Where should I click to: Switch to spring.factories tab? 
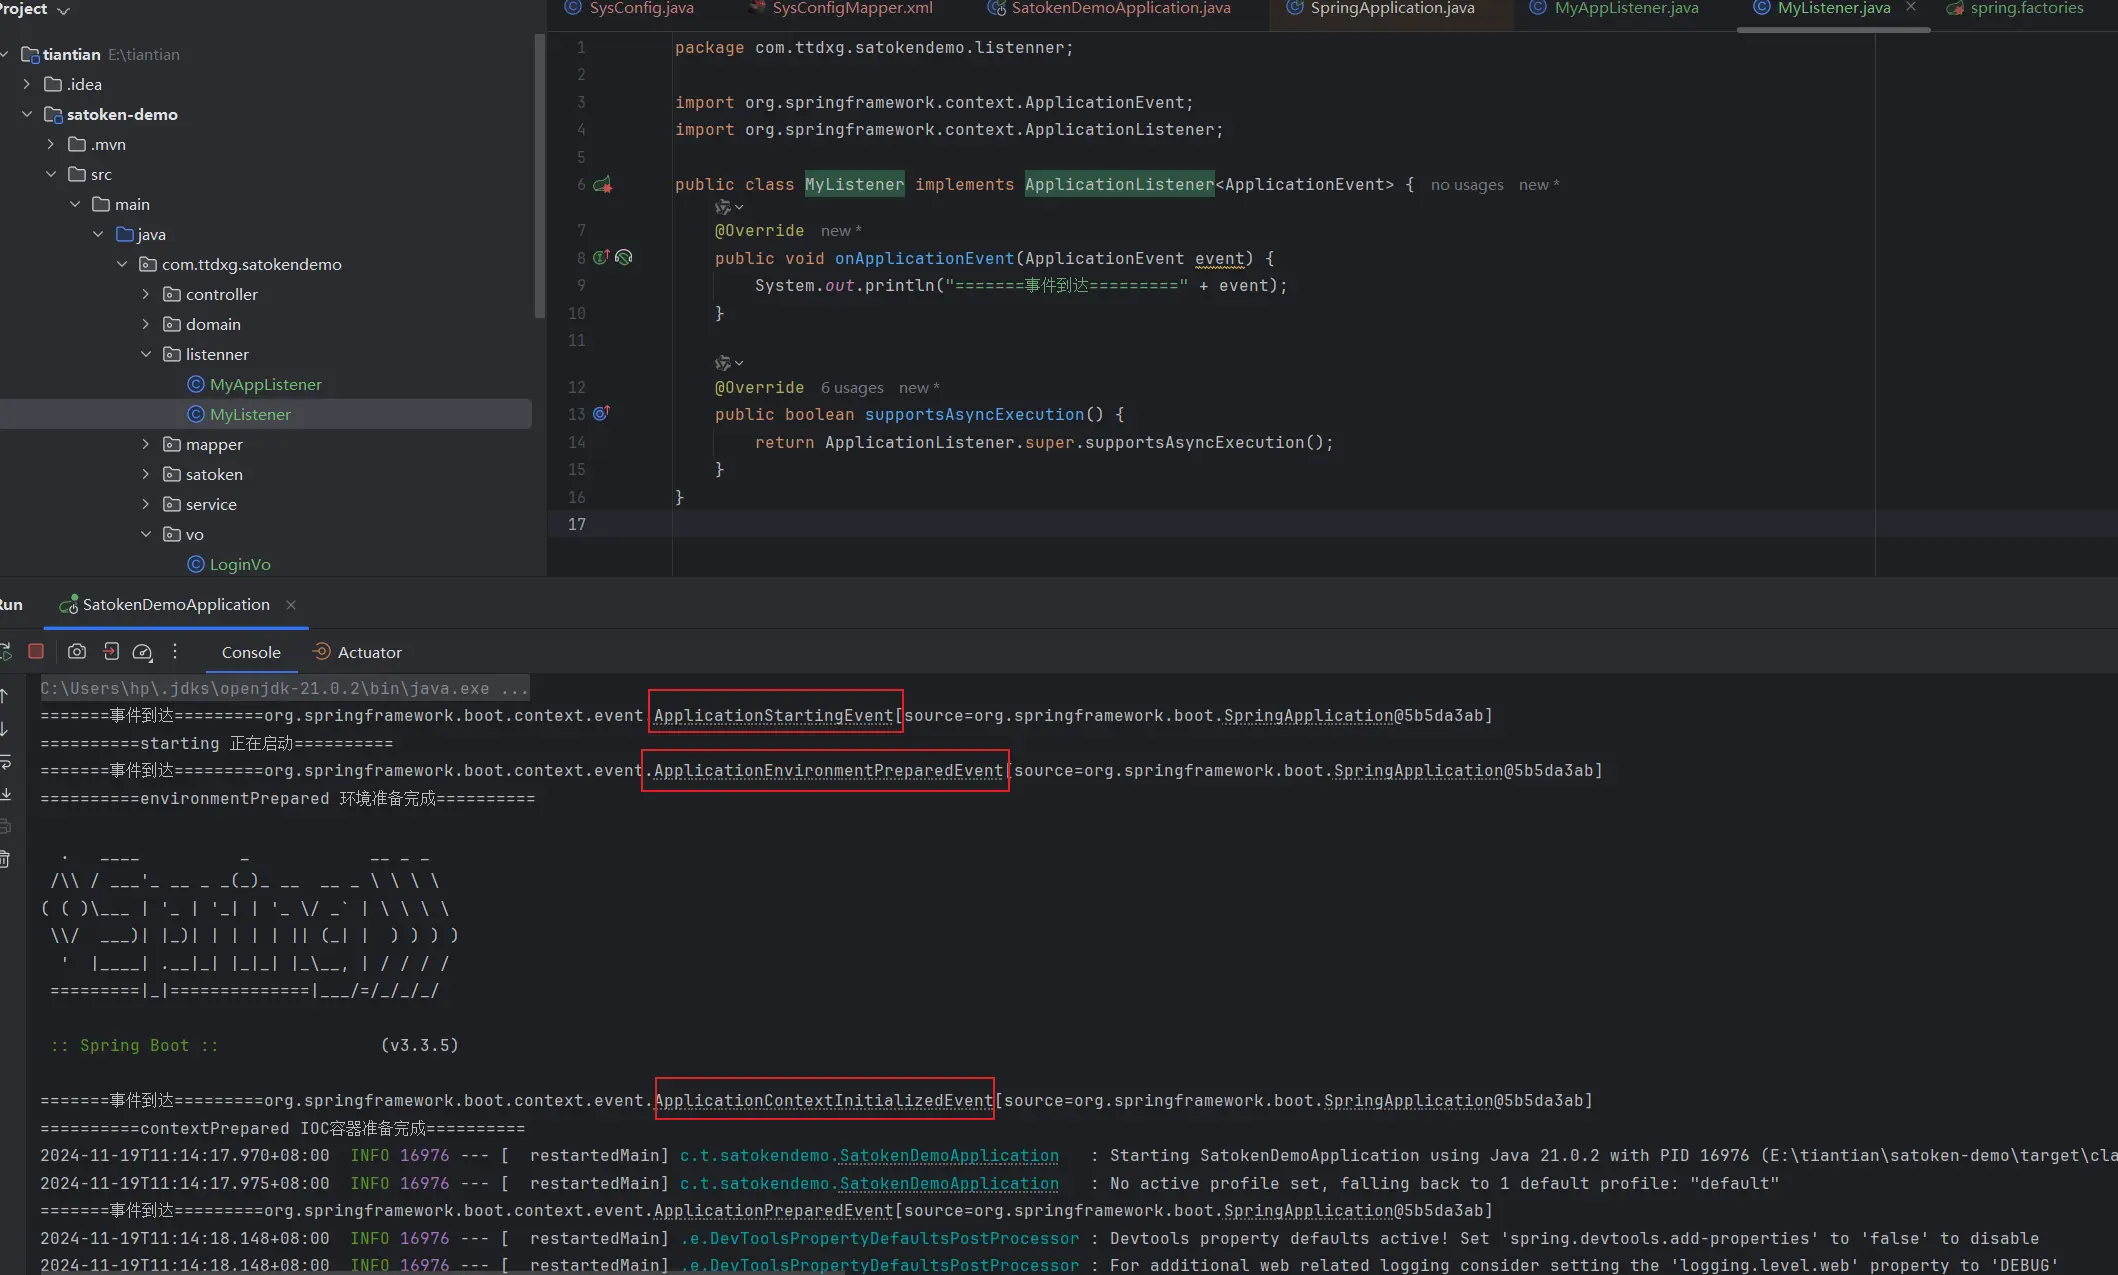click(x=2016, y=8)
